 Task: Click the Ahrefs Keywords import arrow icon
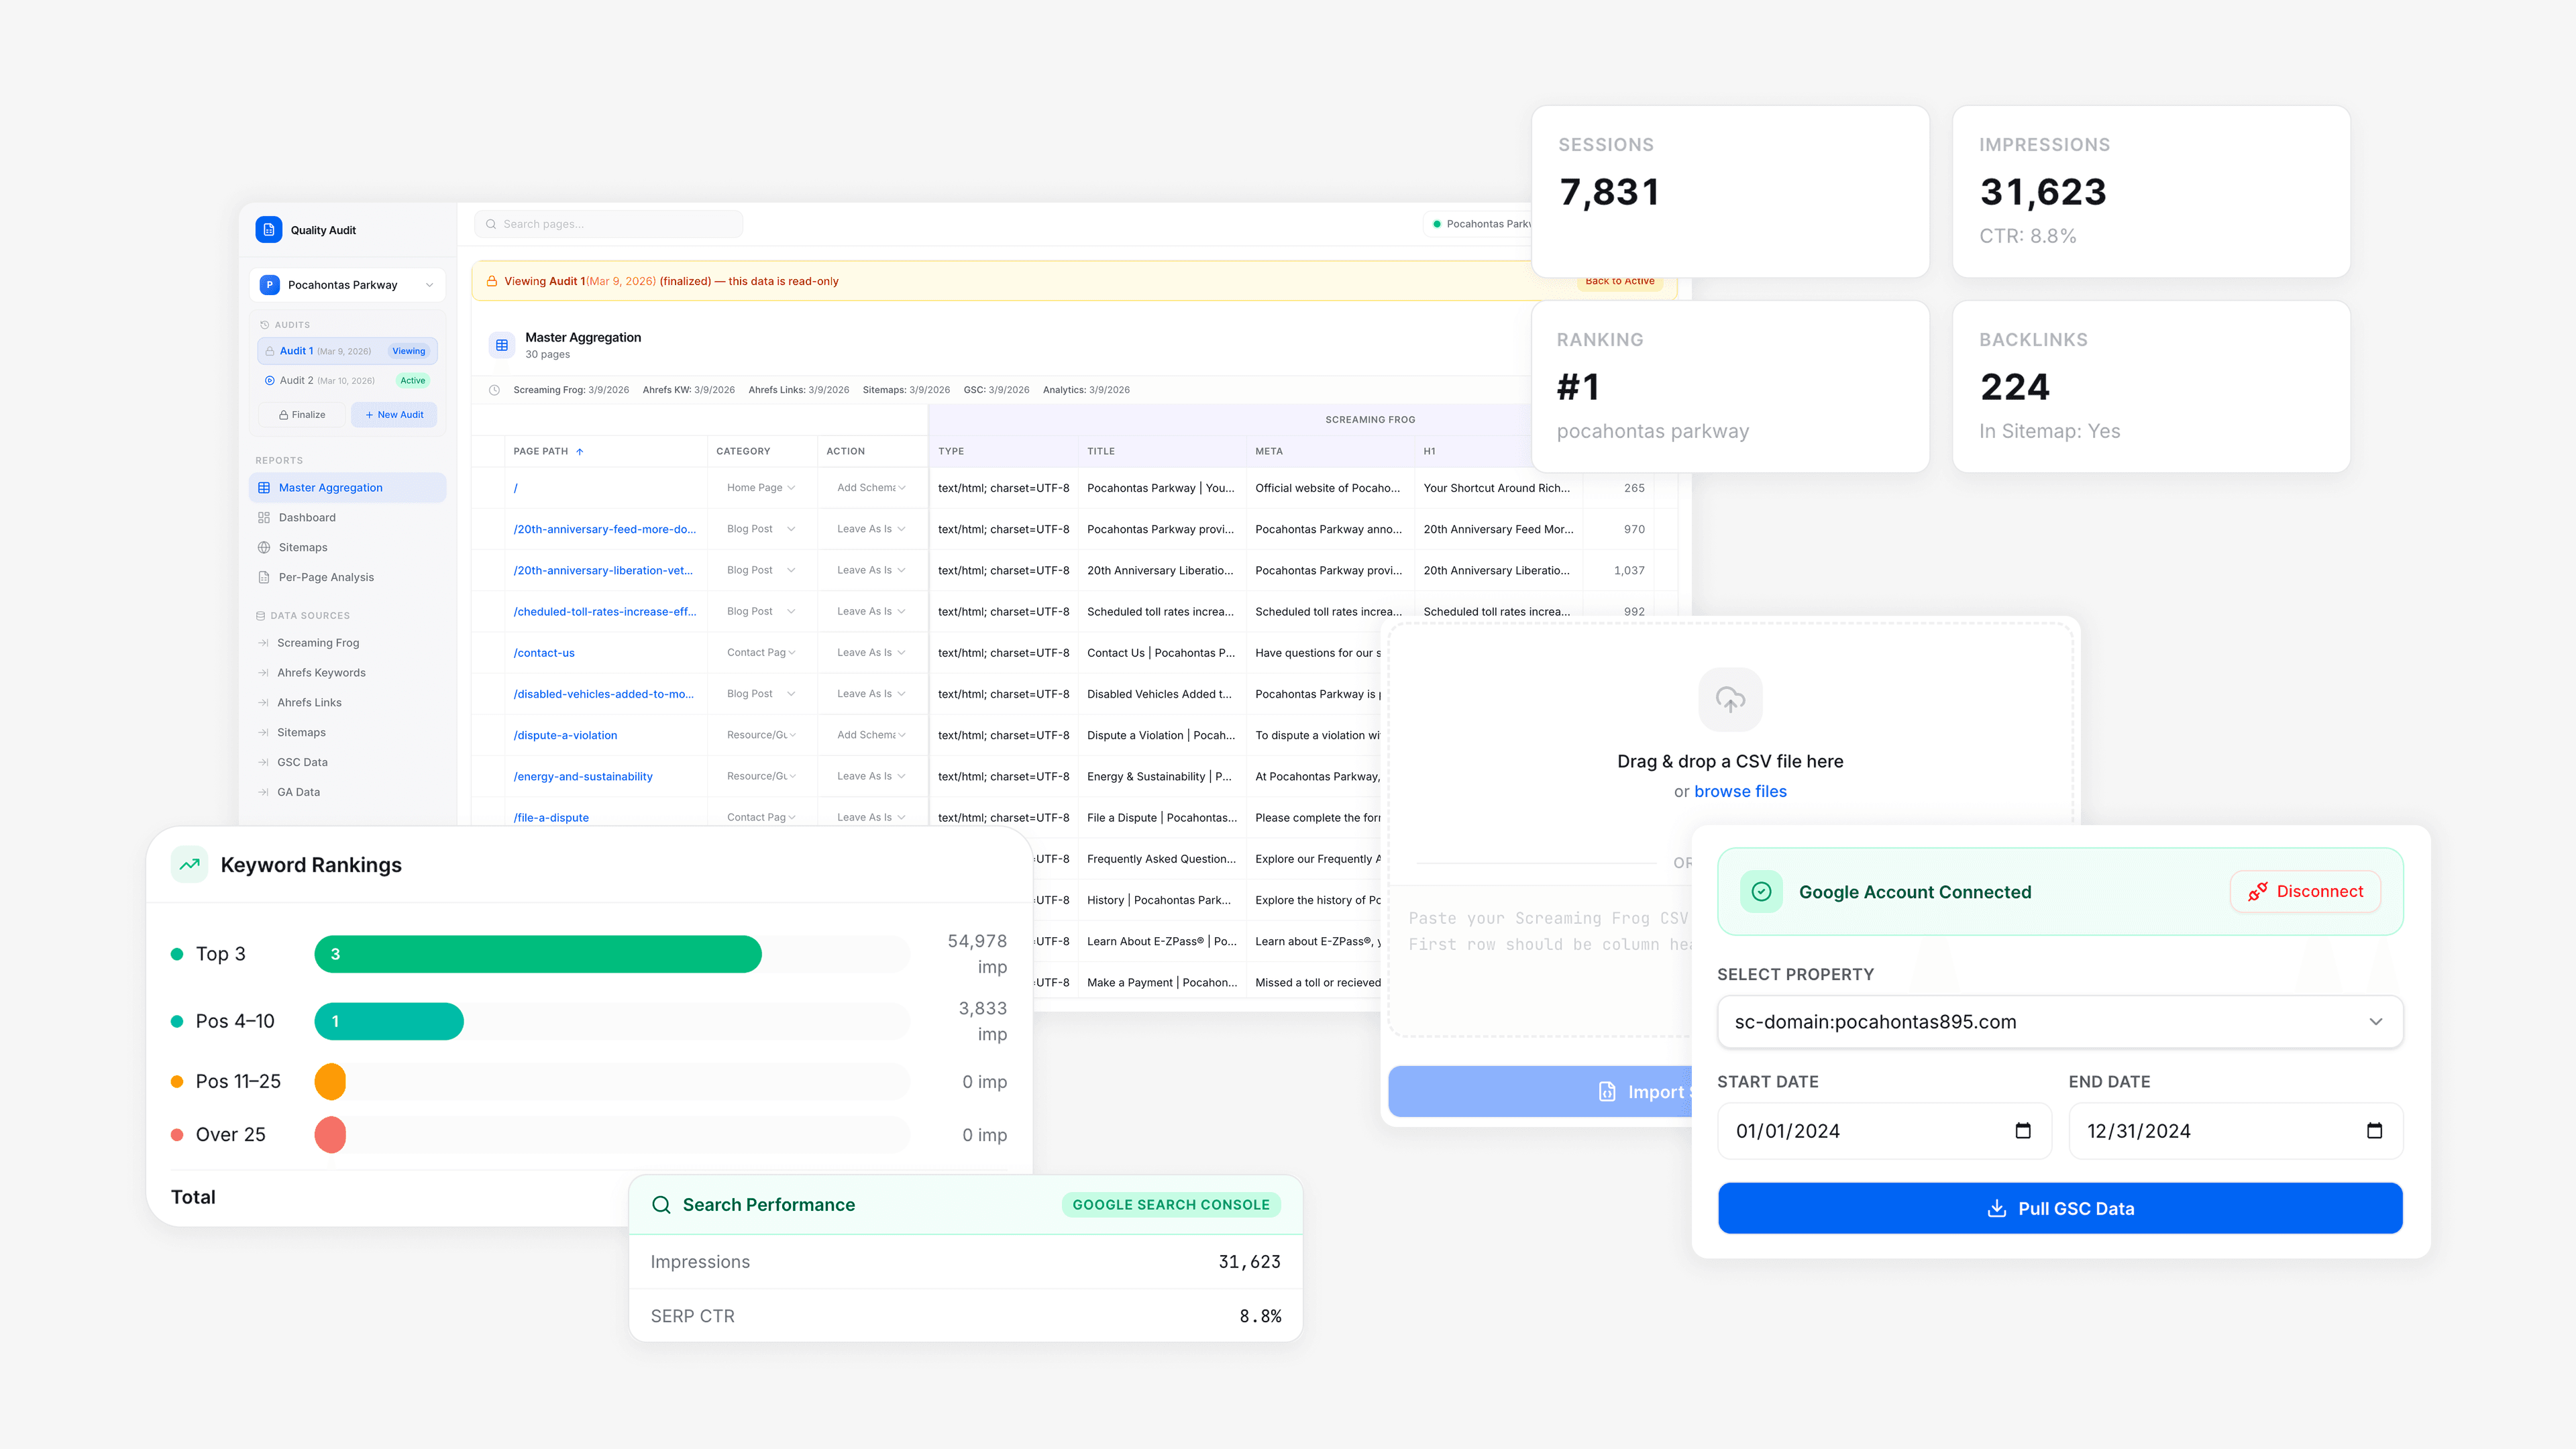263,673
